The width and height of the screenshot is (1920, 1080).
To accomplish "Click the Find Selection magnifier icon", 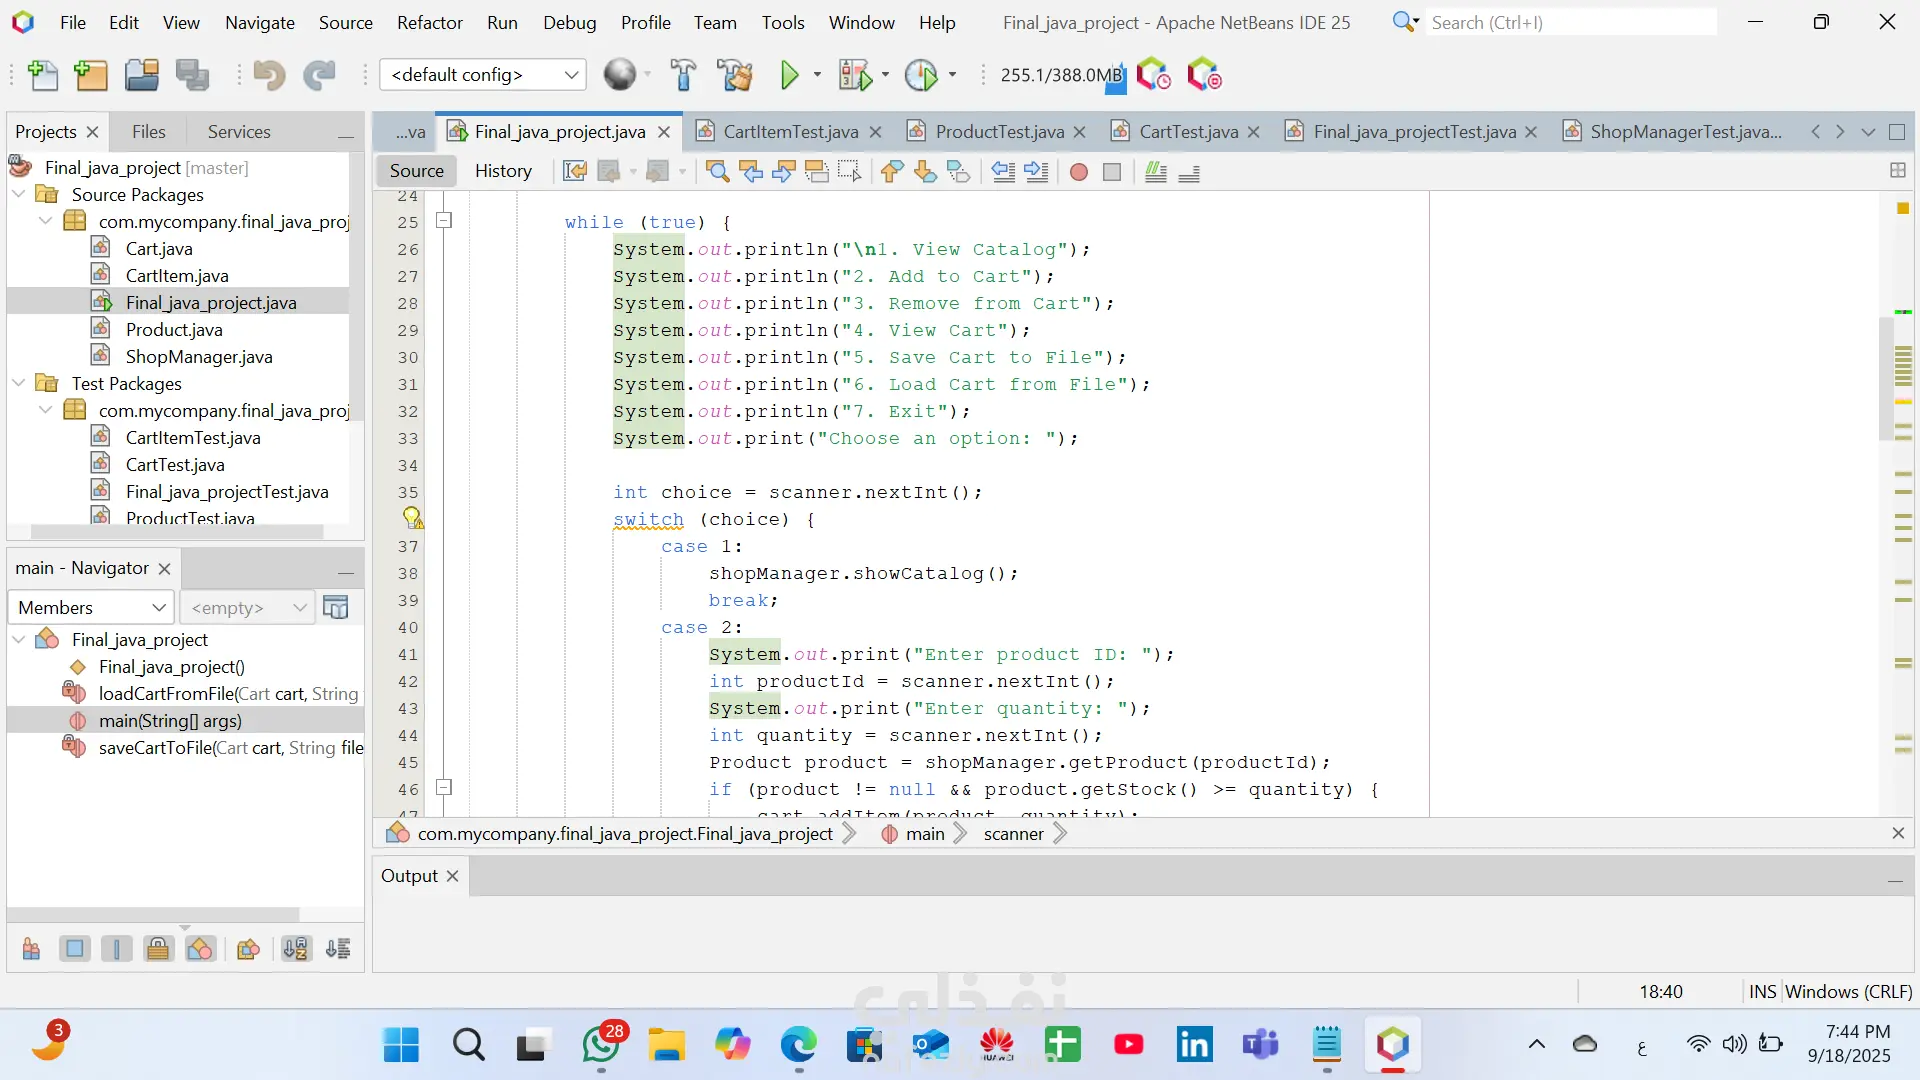I will click(x=717, y=172).
